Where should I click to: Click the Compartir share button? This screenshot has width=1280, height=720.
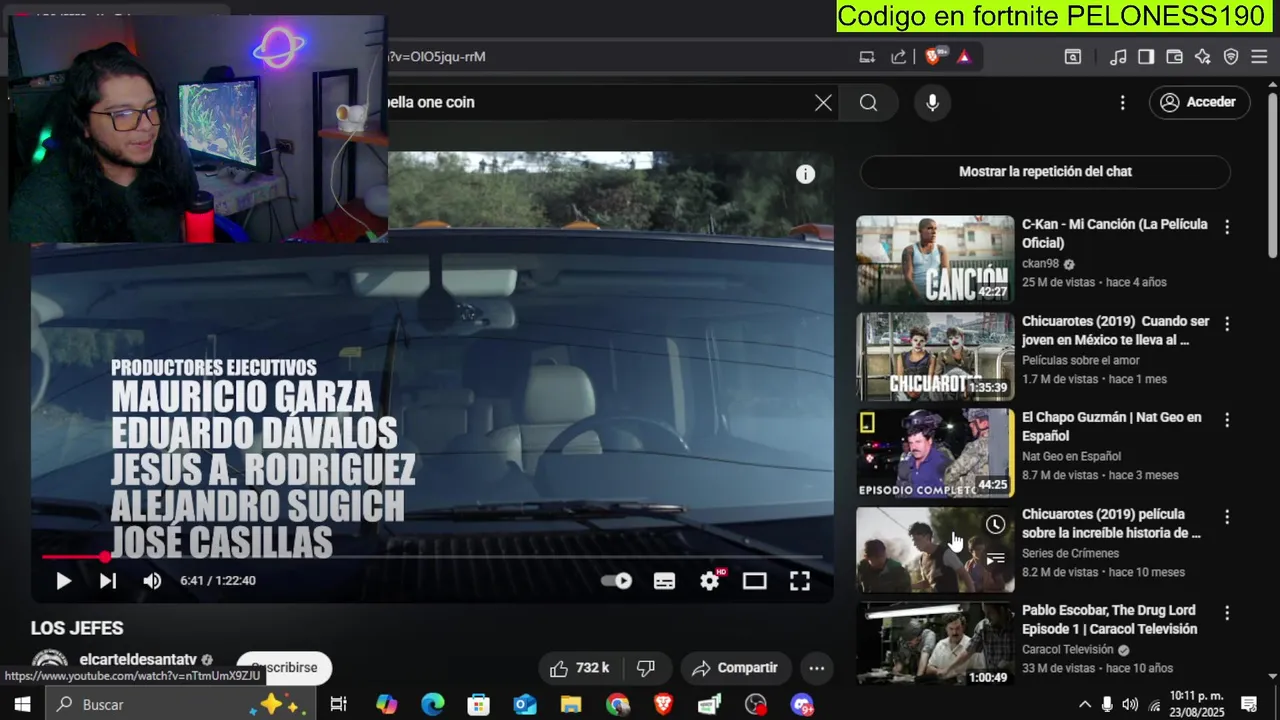tap(735, 668)
